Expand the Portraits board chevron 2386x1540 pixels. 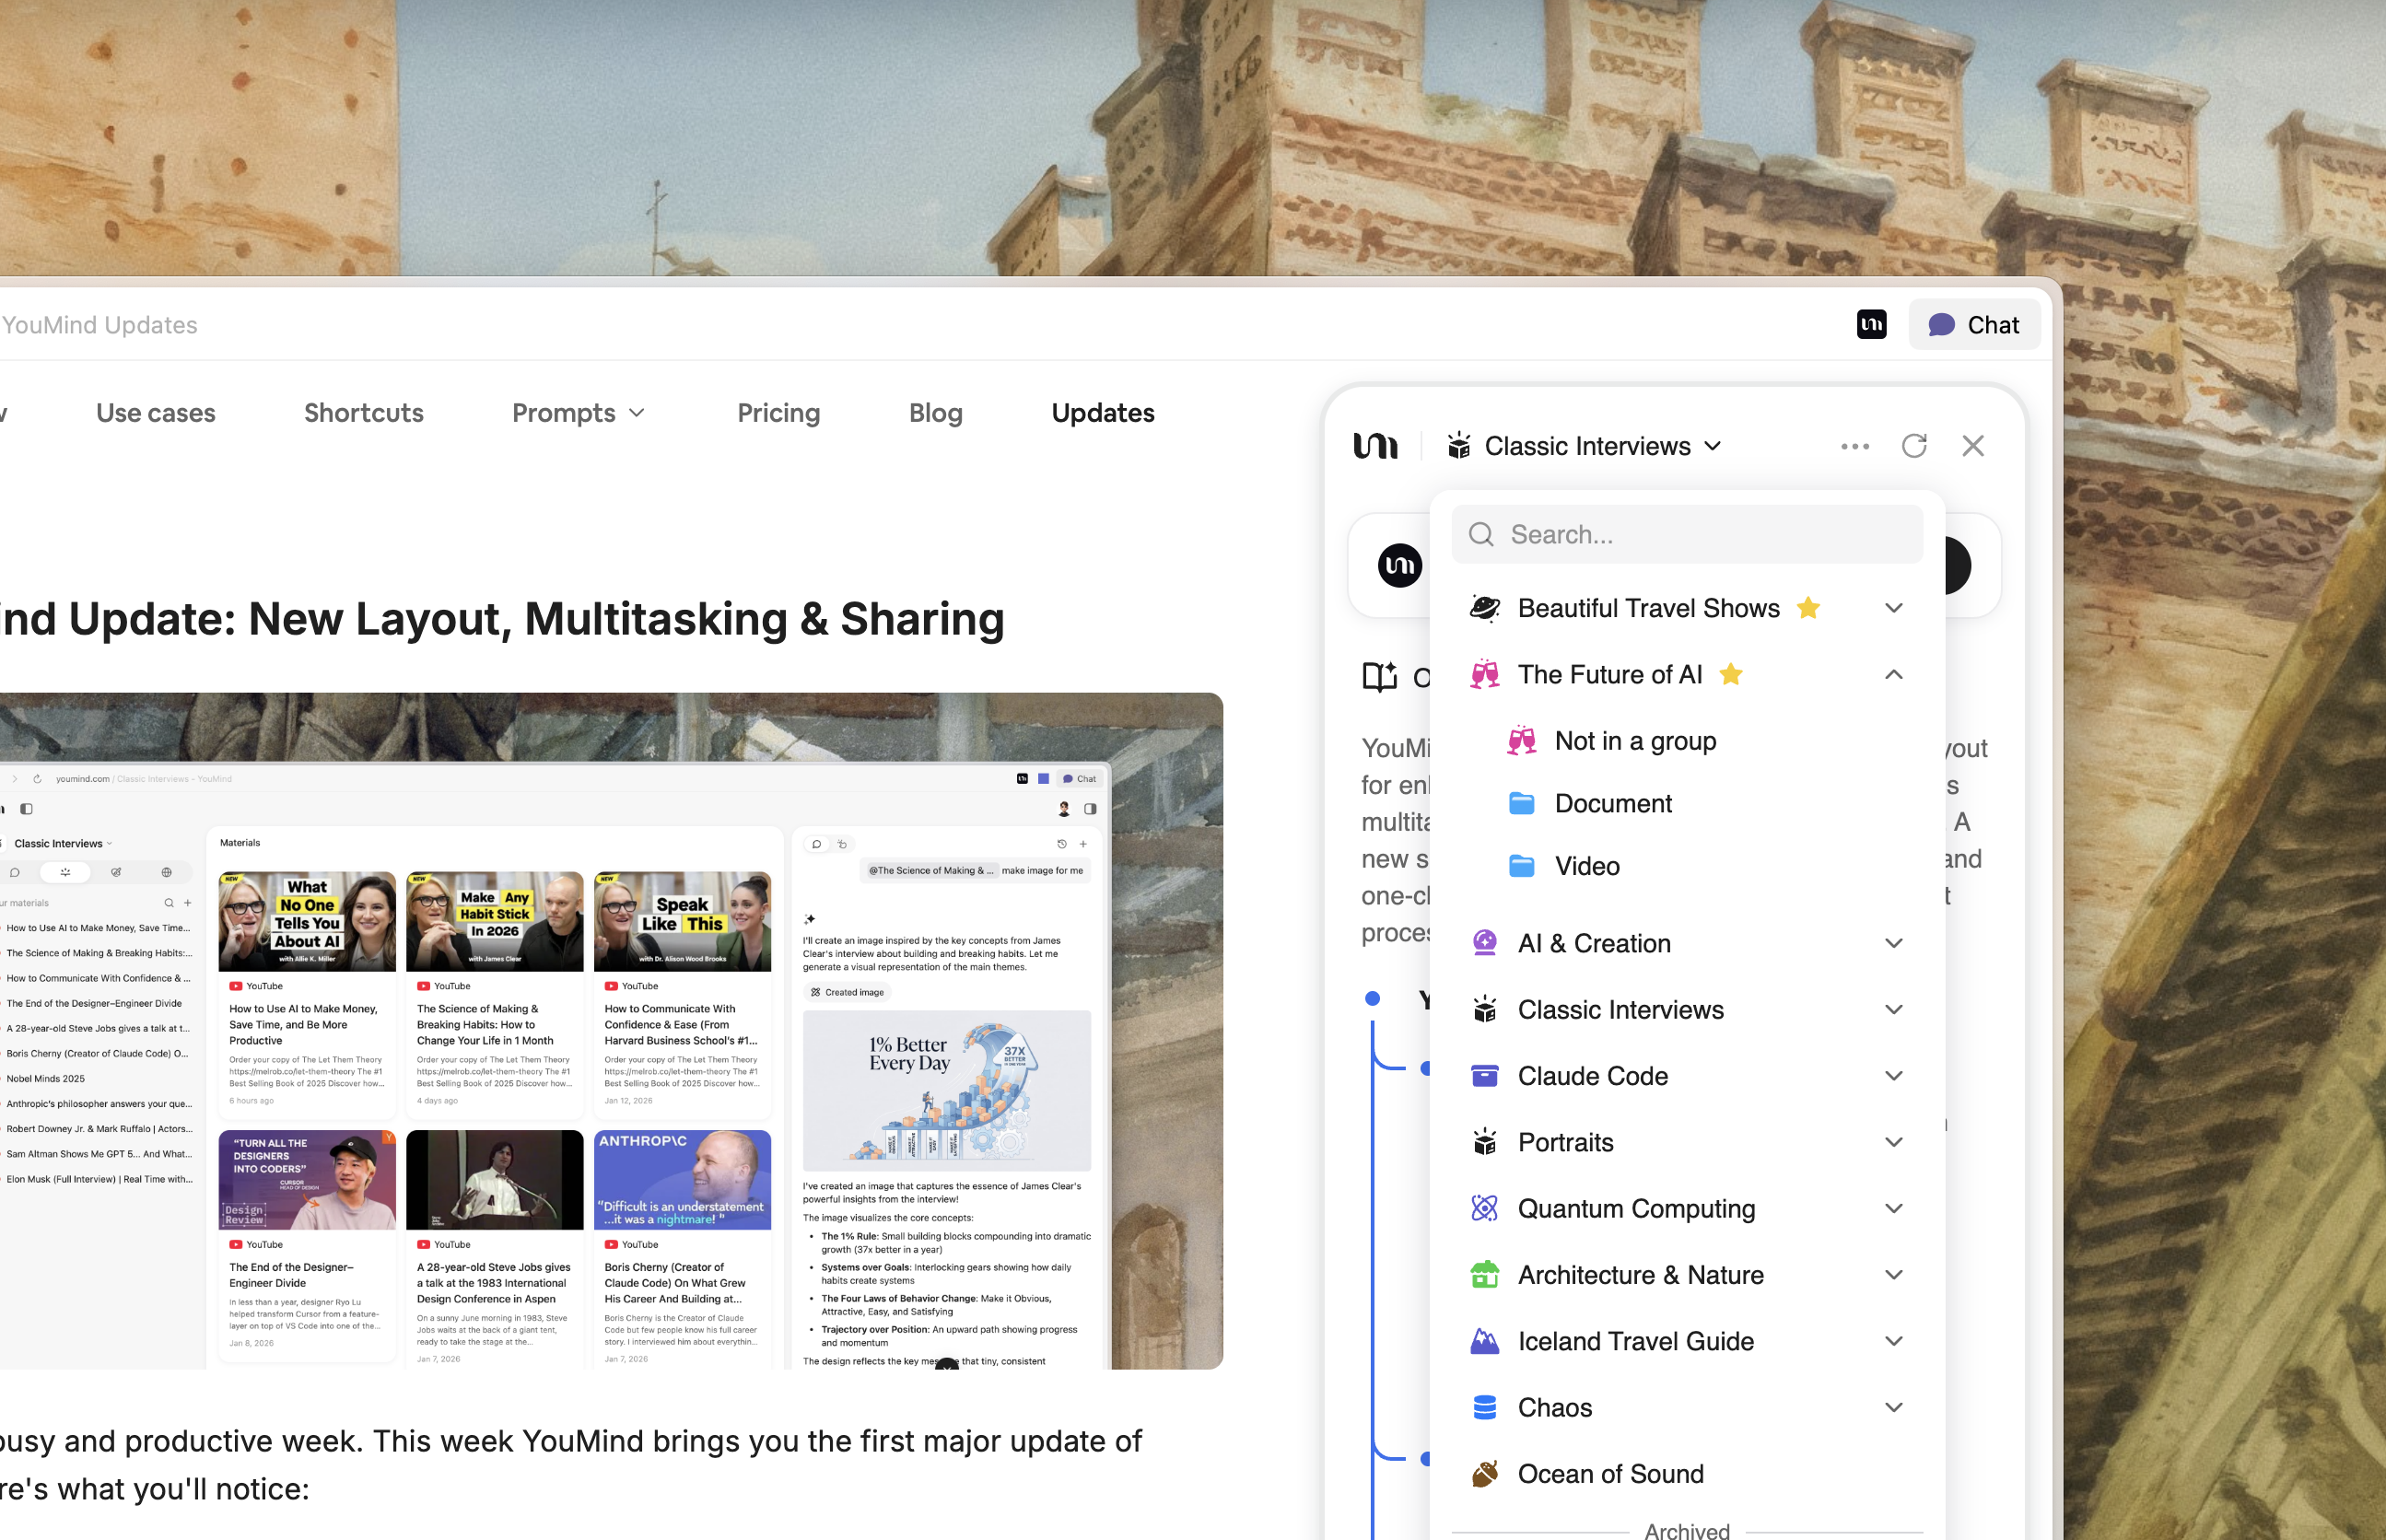(x=1892, y=1142)
